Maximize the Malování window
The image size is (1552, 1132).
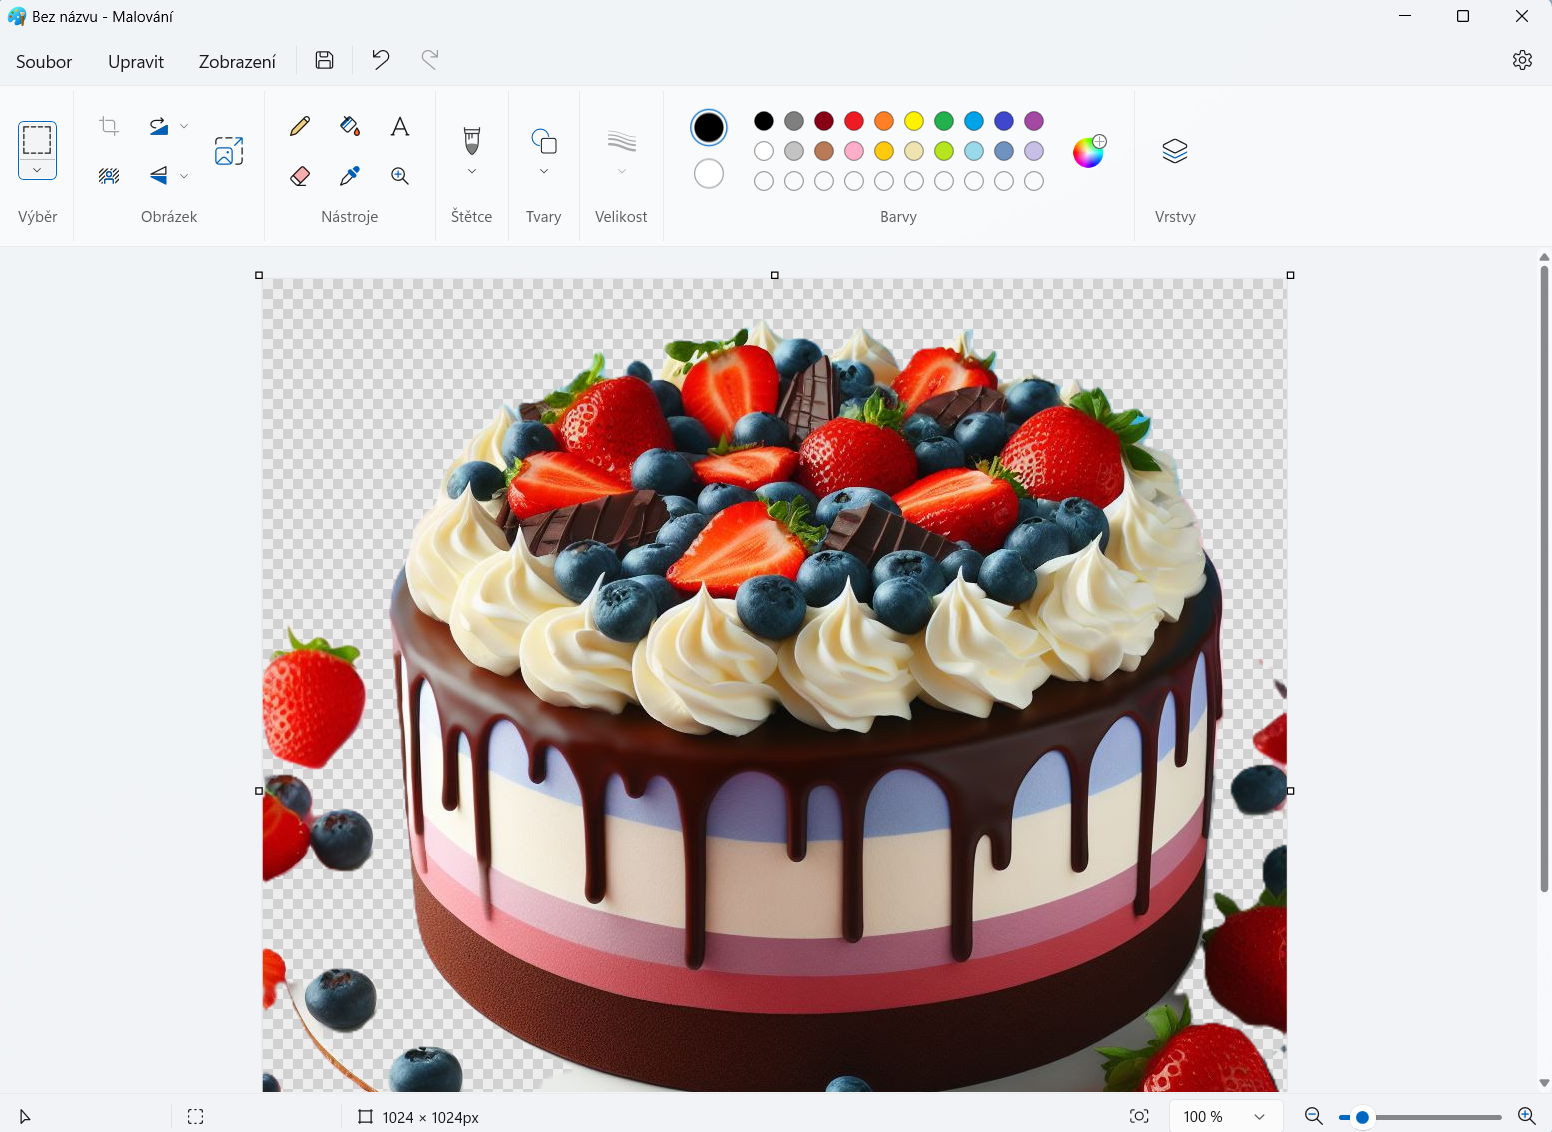(x=1463, y=16)
